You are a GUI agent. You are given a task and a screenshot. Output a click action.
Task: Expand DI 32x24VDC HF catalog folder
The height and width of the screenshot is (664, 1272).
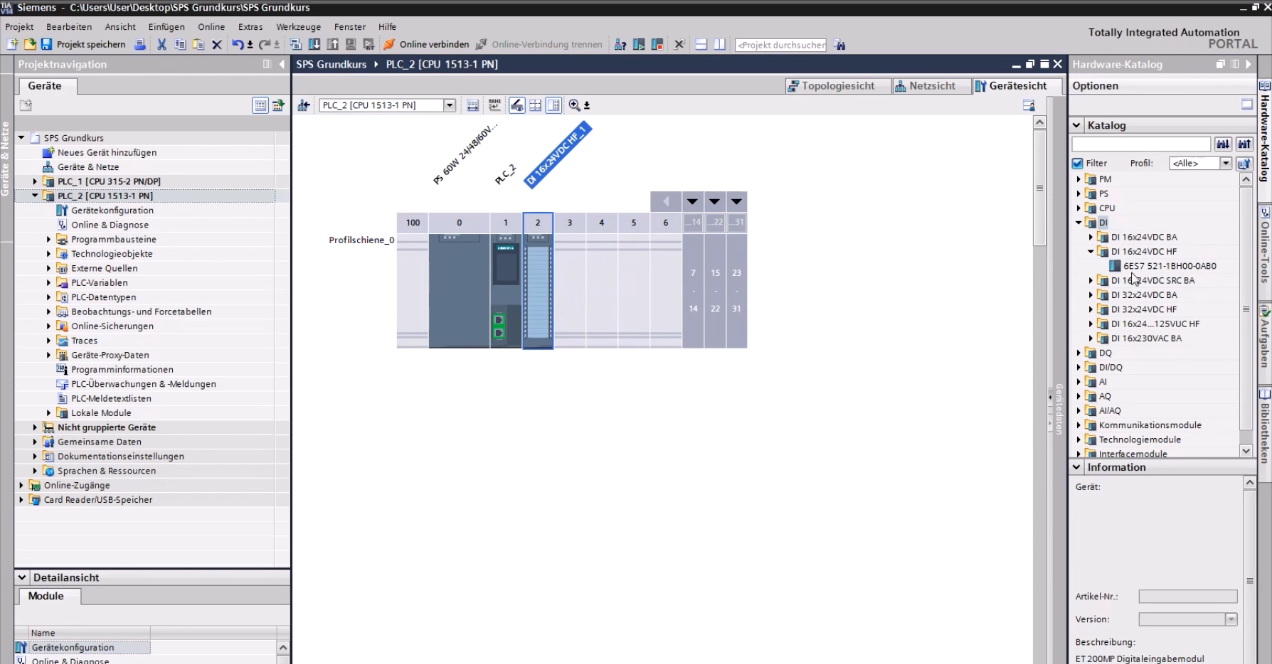(x=1091, y=310)
